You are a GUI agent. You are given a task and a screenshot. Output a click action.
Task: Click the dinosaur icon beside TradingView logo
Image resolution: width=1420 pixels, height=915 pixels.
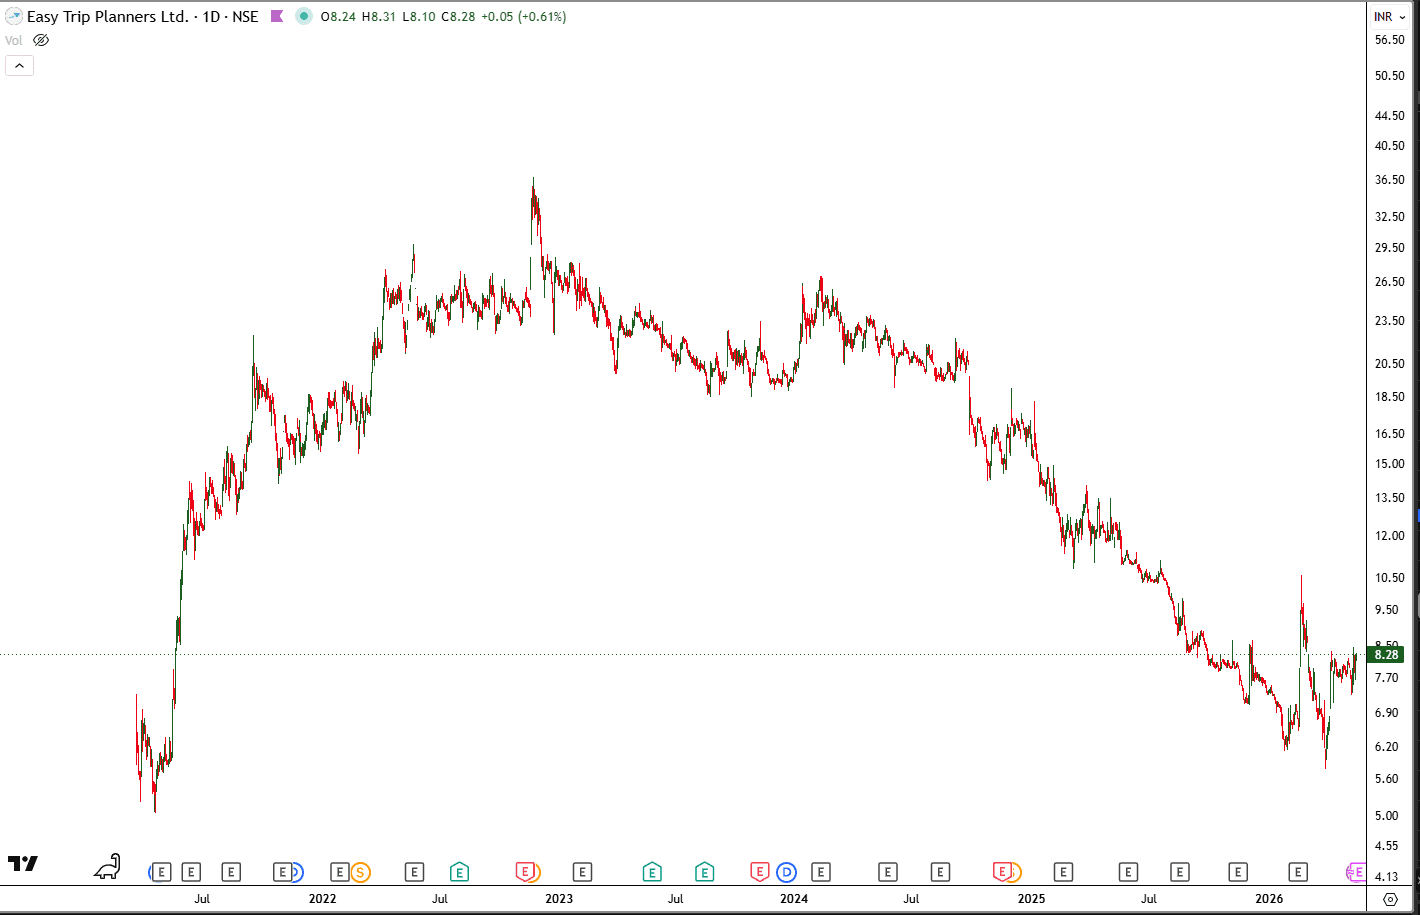108,866
